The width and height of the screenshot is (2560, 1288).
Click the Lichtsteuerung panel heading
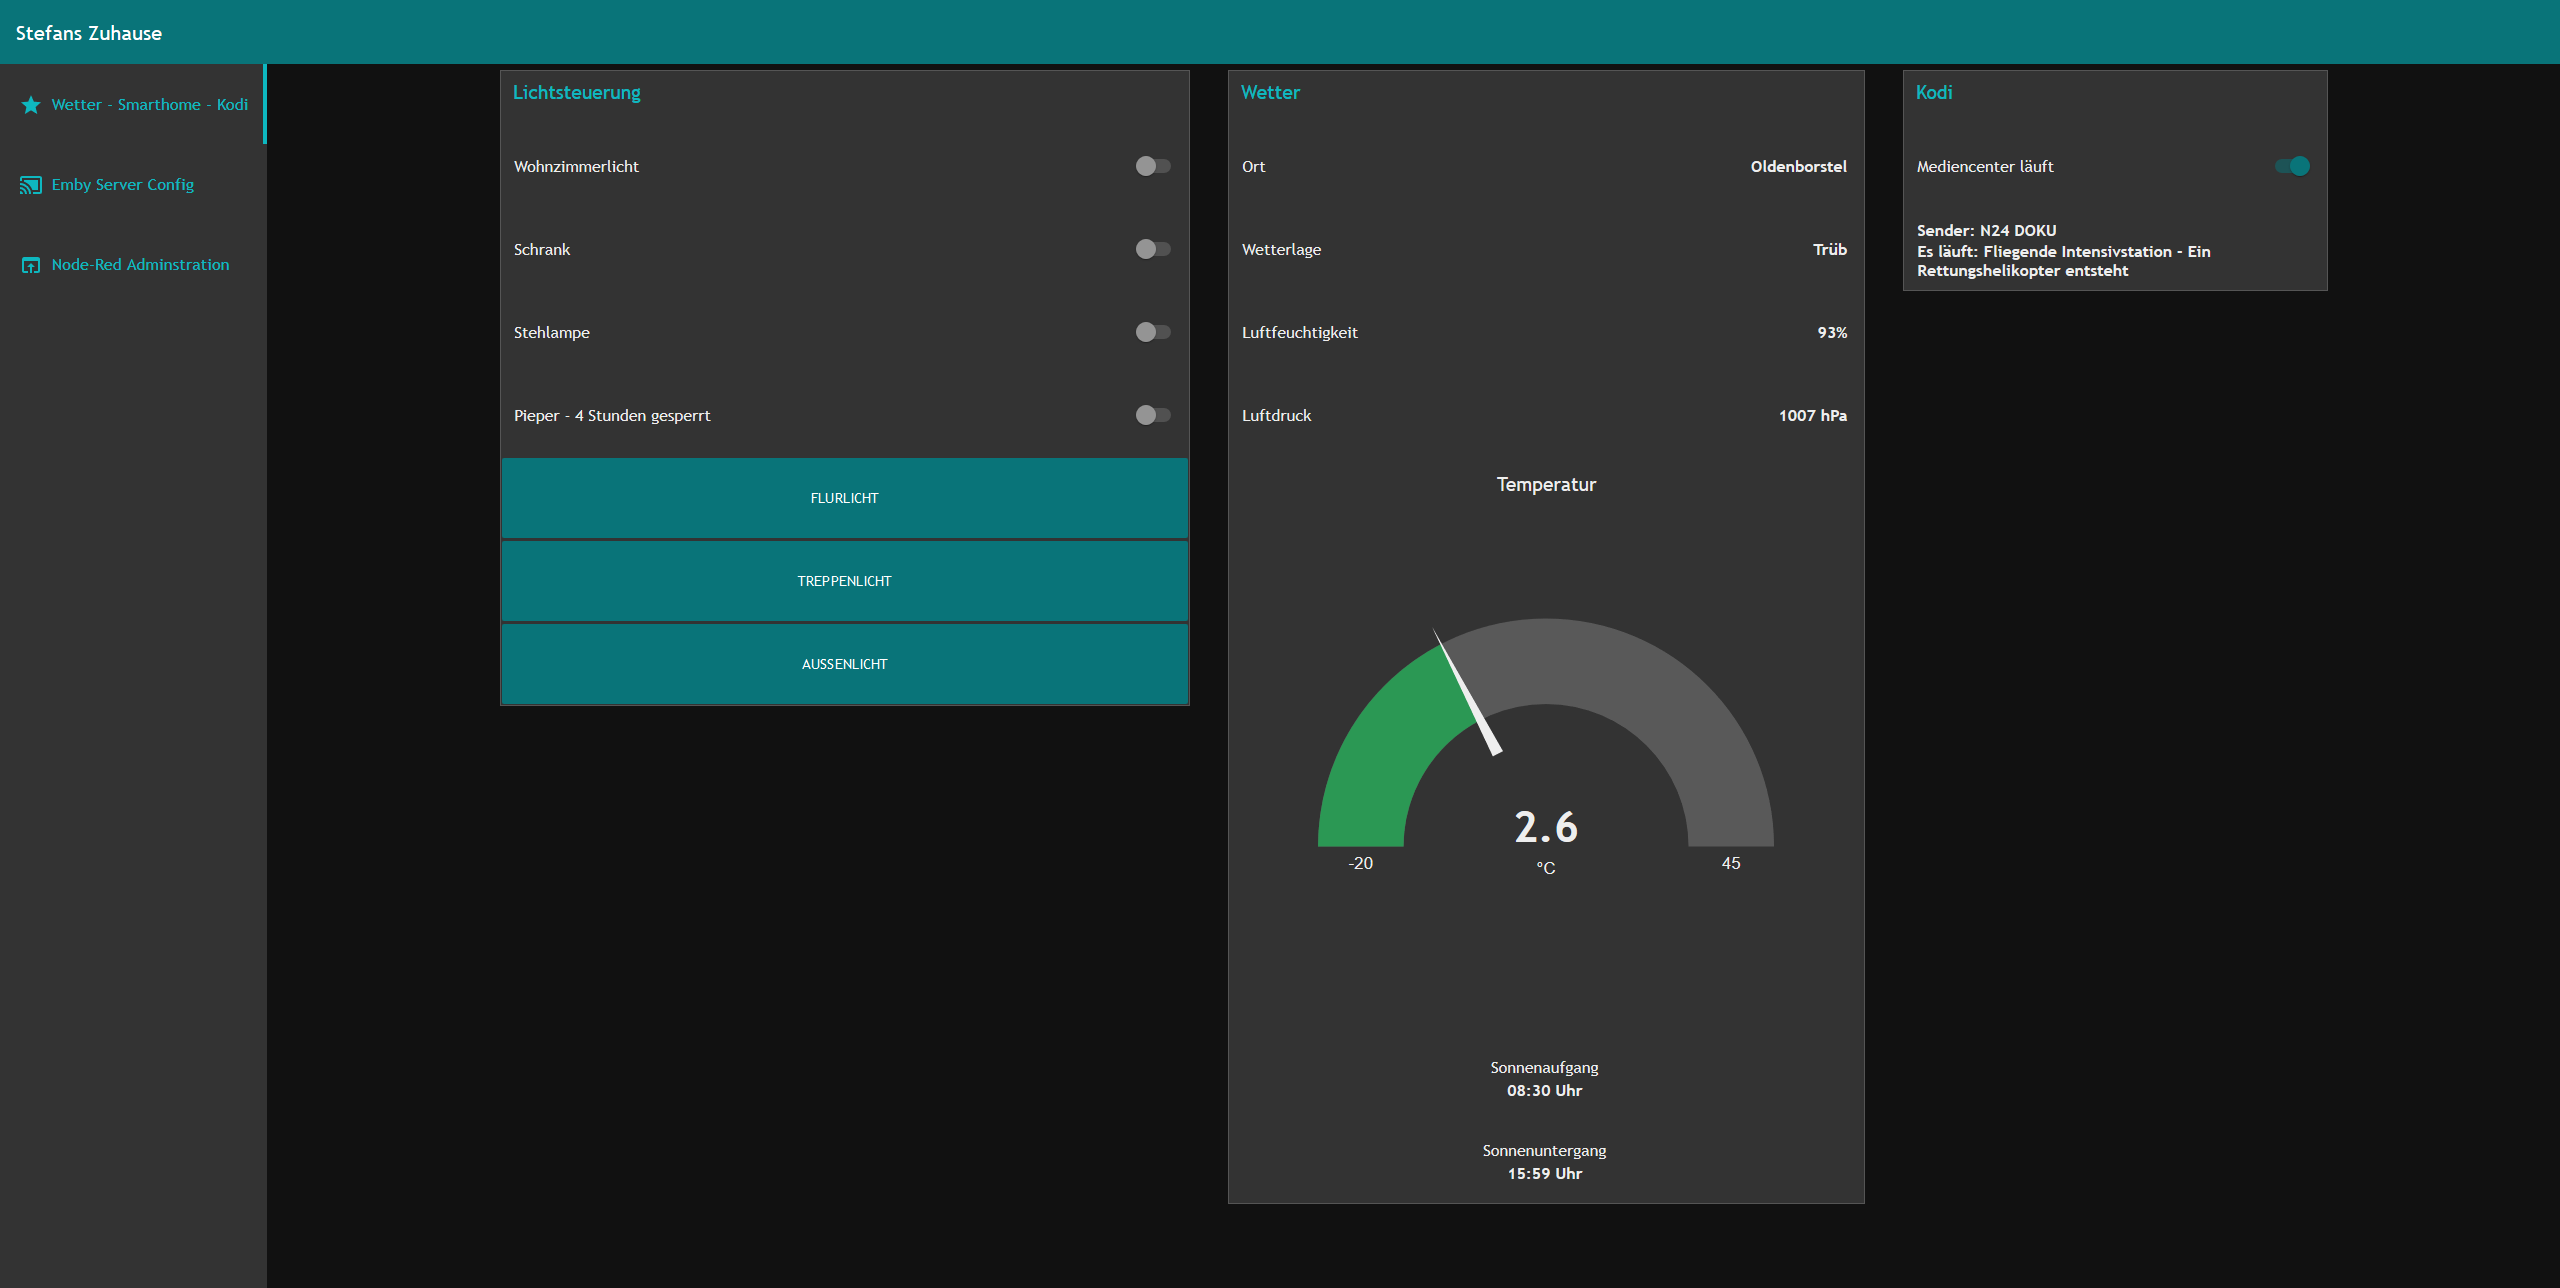point(577,93)
